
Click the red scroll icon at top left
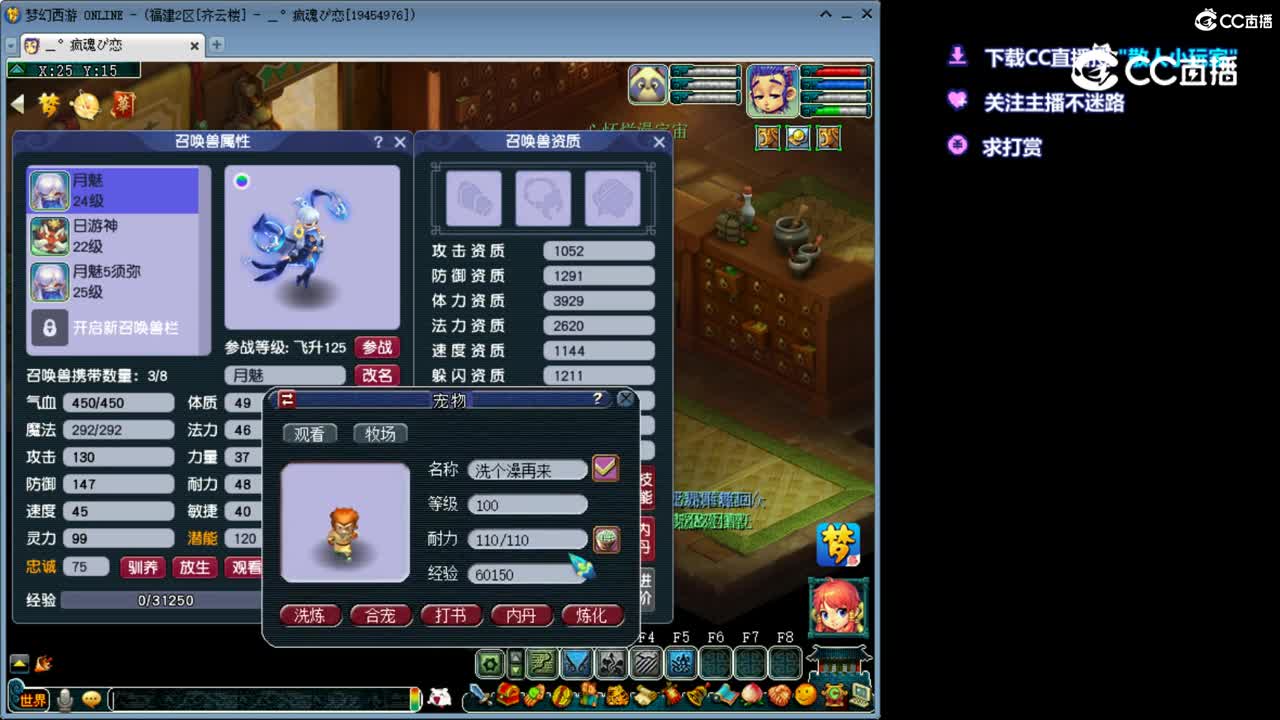point(122,104)
